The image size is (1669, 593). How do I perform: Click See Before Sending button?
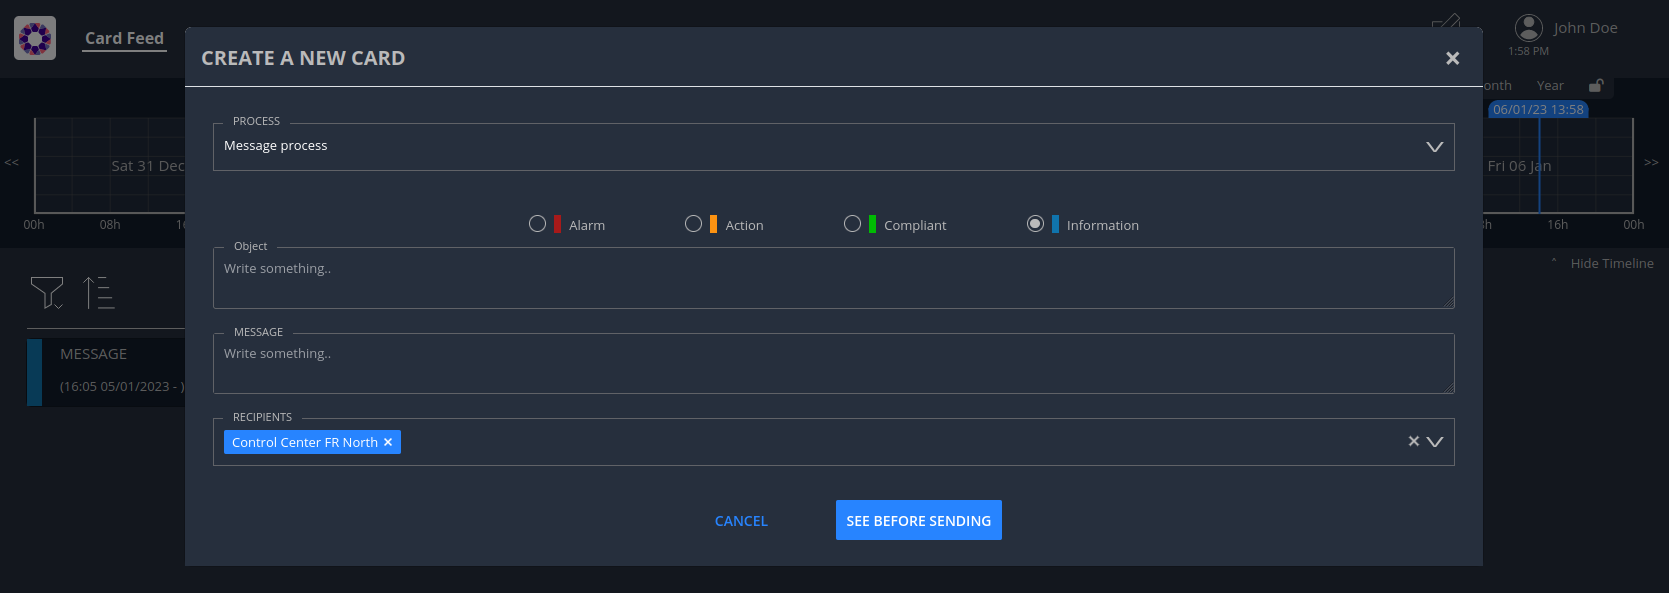pyautogui.click(x=918, y=520)
